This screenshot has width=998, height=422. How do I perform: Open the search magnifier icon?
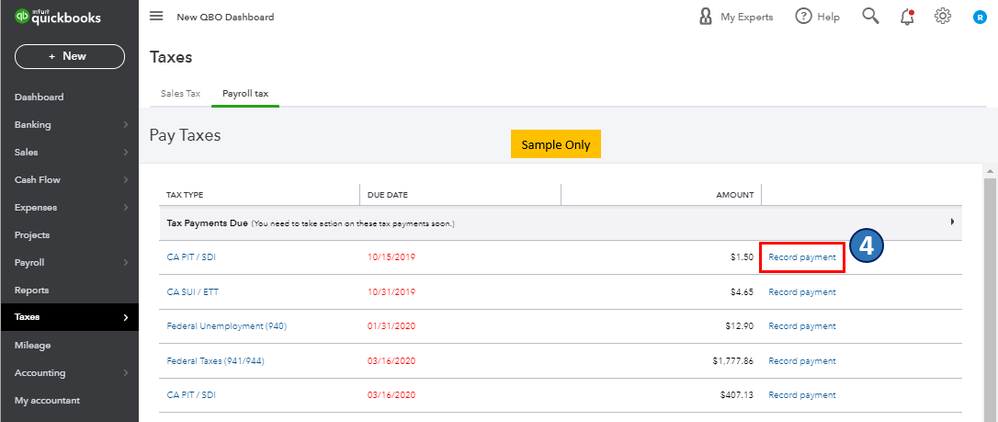pyautogui.click(x=871, y=16)
